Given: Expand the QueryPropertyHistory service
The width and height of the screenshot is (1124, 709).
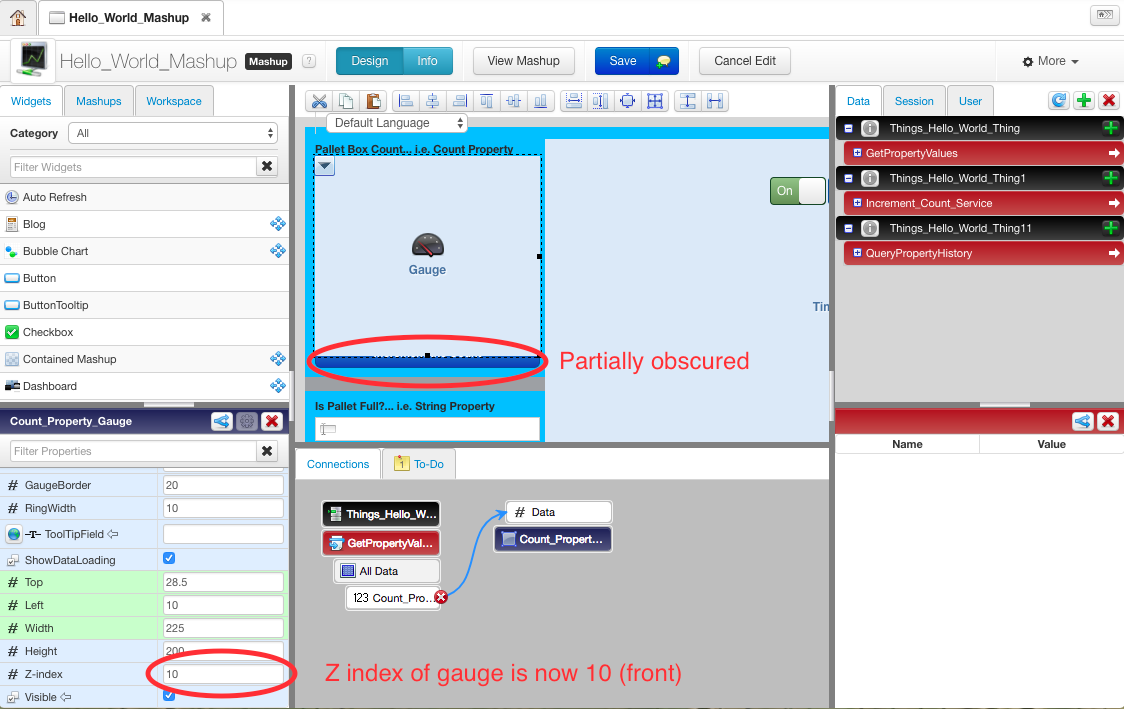Looking at the screenshot, I should pyautogui.click(x=857, y=253).
